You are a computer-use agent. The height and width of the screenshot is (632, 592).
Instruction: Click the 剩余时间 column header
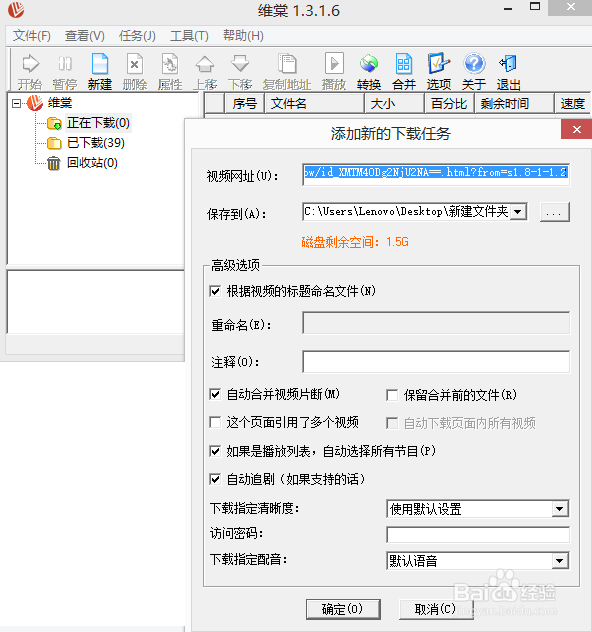tap(515, 104)
